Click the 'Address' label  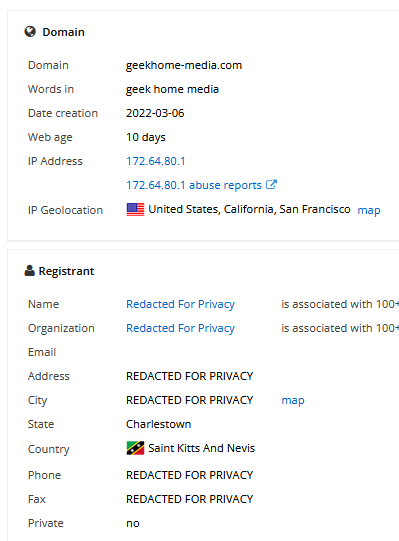click(x=49, y=376)
